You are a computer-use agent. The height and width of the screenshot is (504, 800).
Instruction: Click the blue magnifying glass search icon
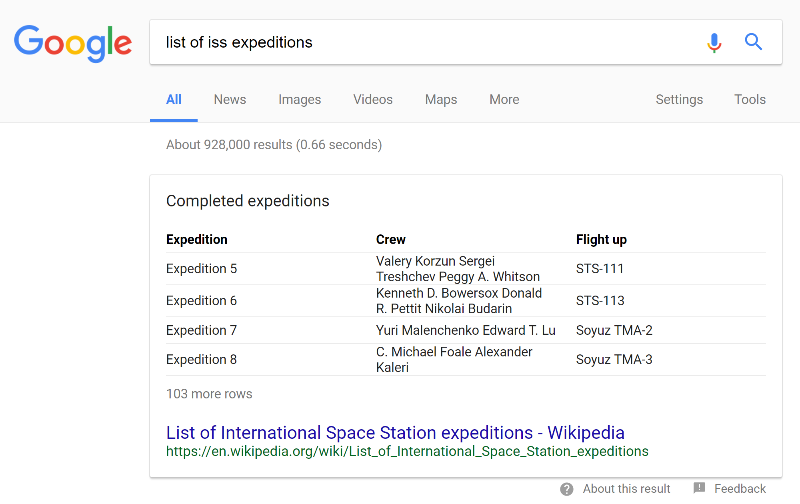pos(754,42)
